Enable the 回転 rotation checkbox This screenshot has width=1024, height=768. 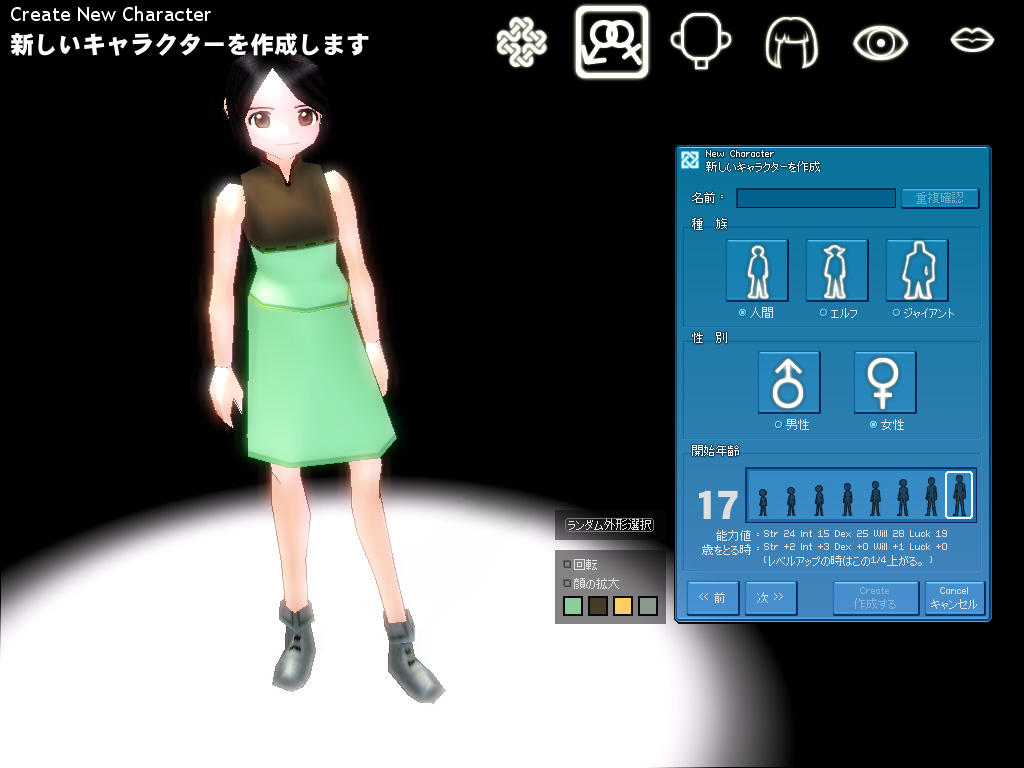567,564
